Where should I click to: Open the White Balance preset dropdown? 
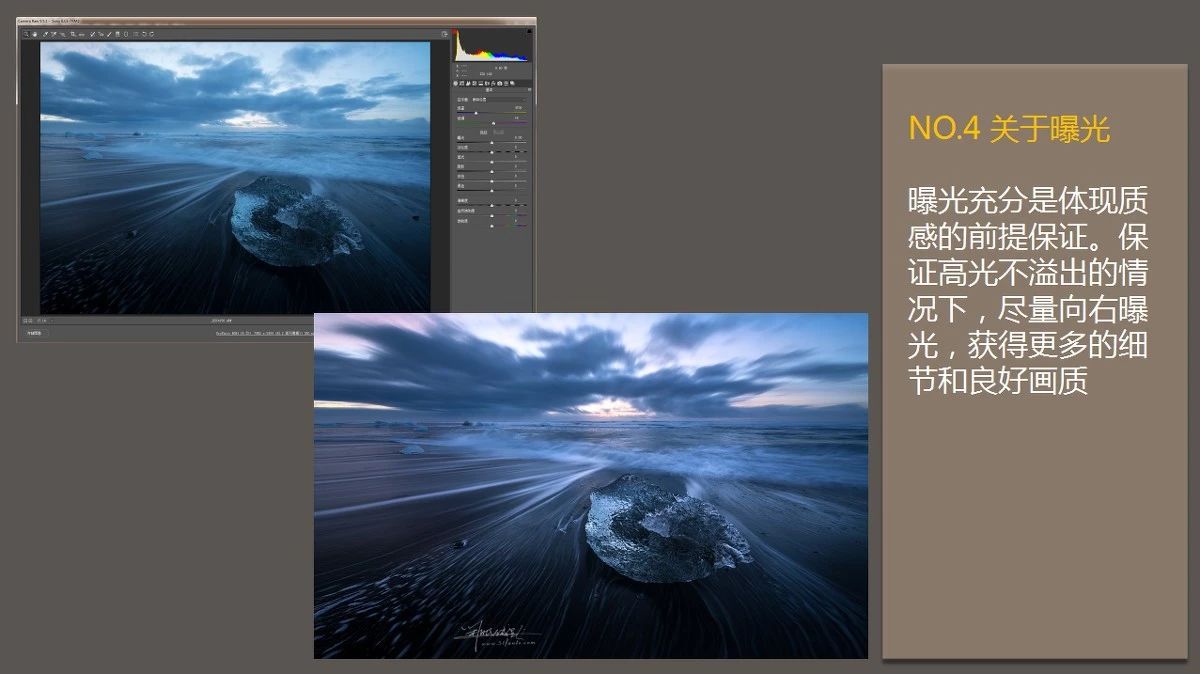point(499,100)
